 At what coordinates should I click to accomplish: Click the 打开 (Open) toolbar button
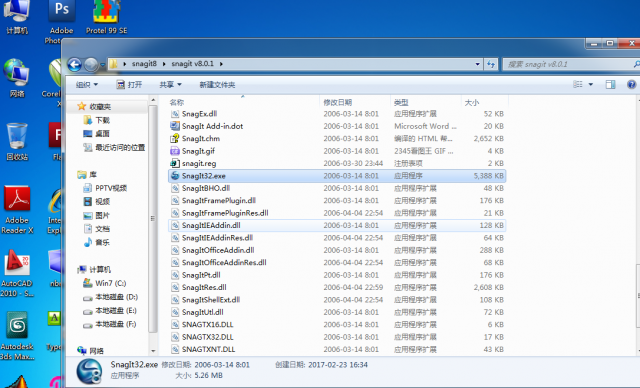[129, 84]
